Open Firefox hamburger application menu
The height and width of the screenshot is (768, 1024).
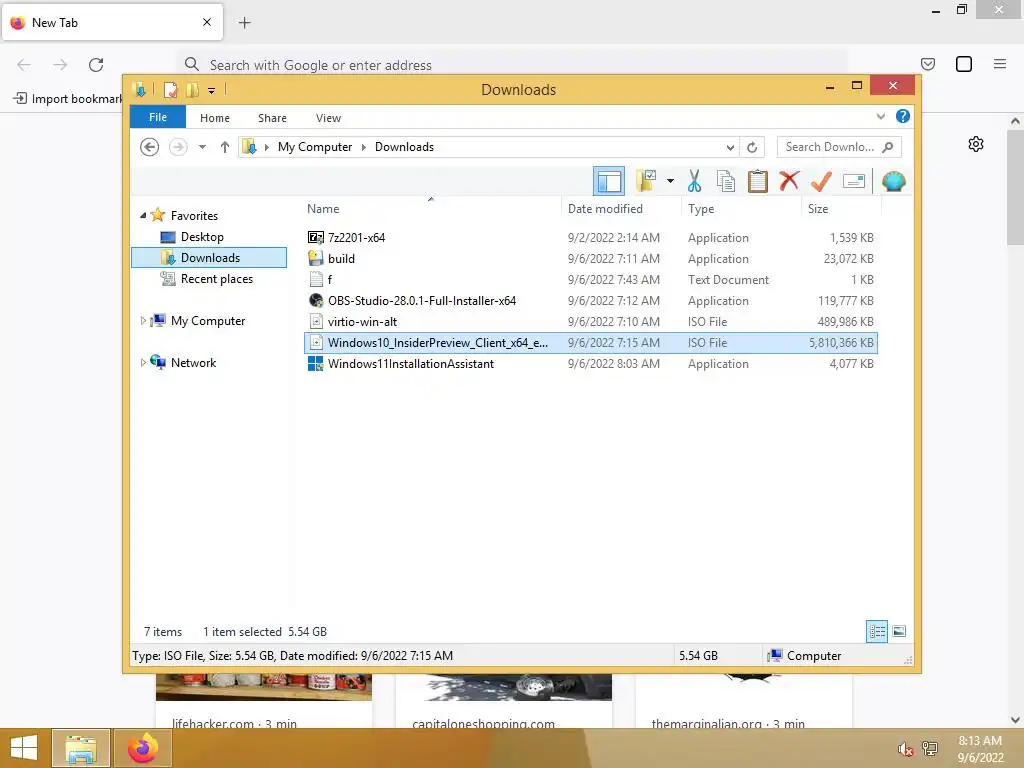[999, 64]
